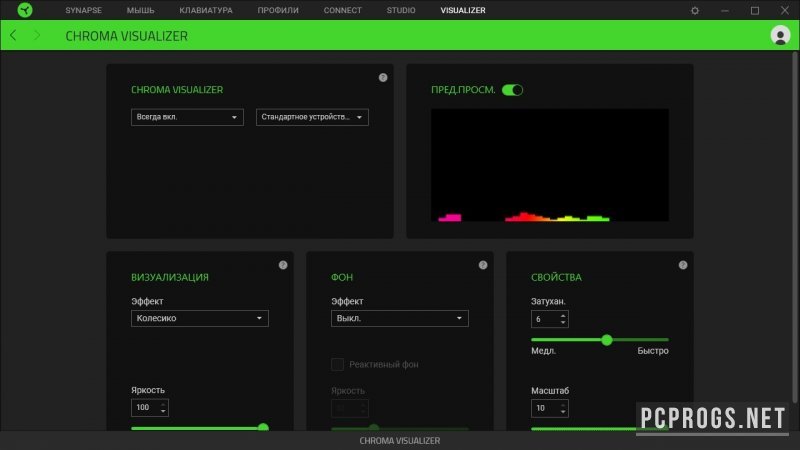Click the CHROMA VISUALIZER page heading
This screenshot has width=800, height=450.
tap(127, 36)
